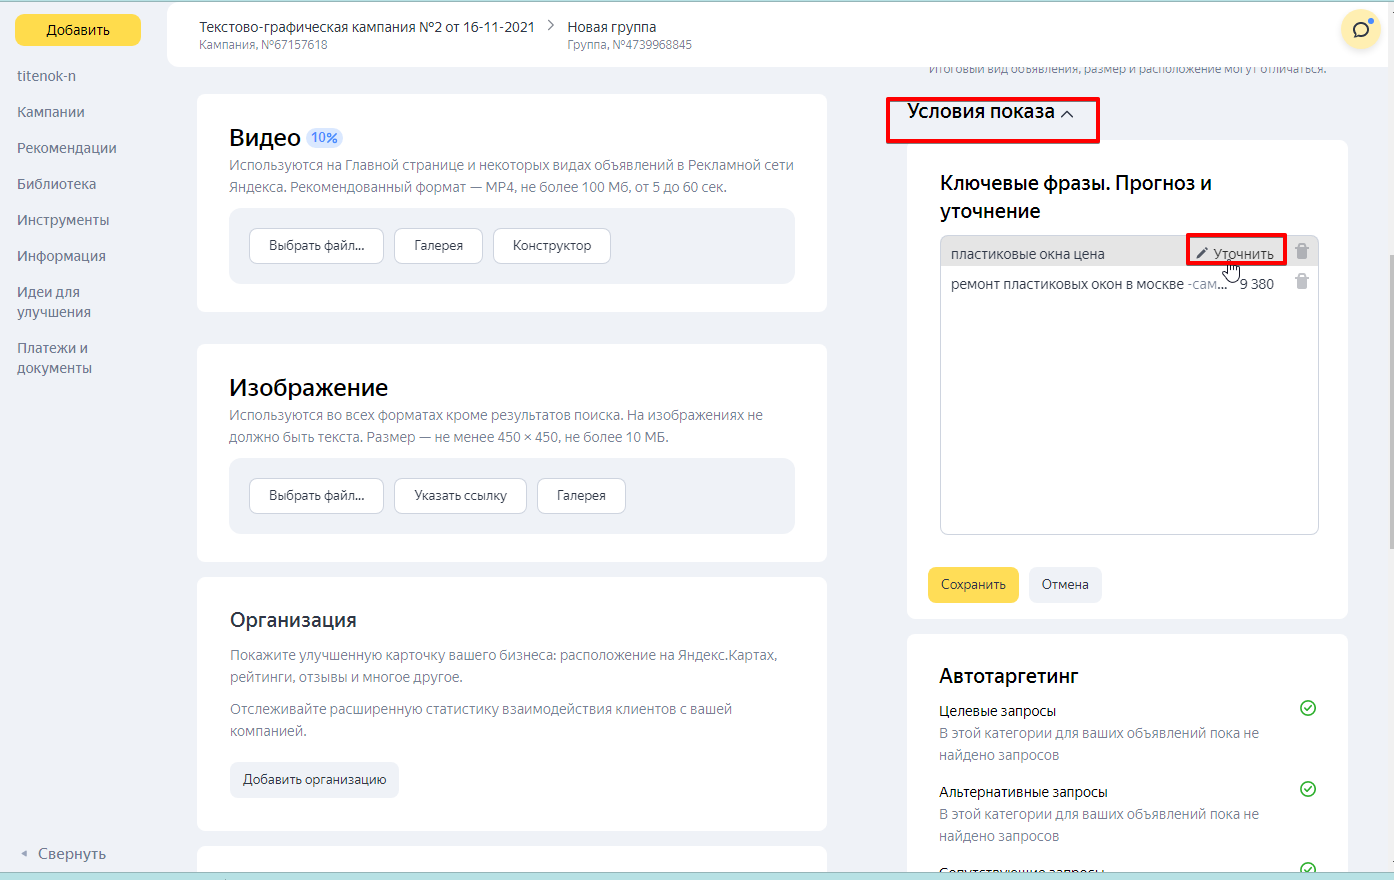The height and width of the screenshot is (880, 1394).
Task: Open the Новая группа breadcrumb
Action: pos(612,27)
